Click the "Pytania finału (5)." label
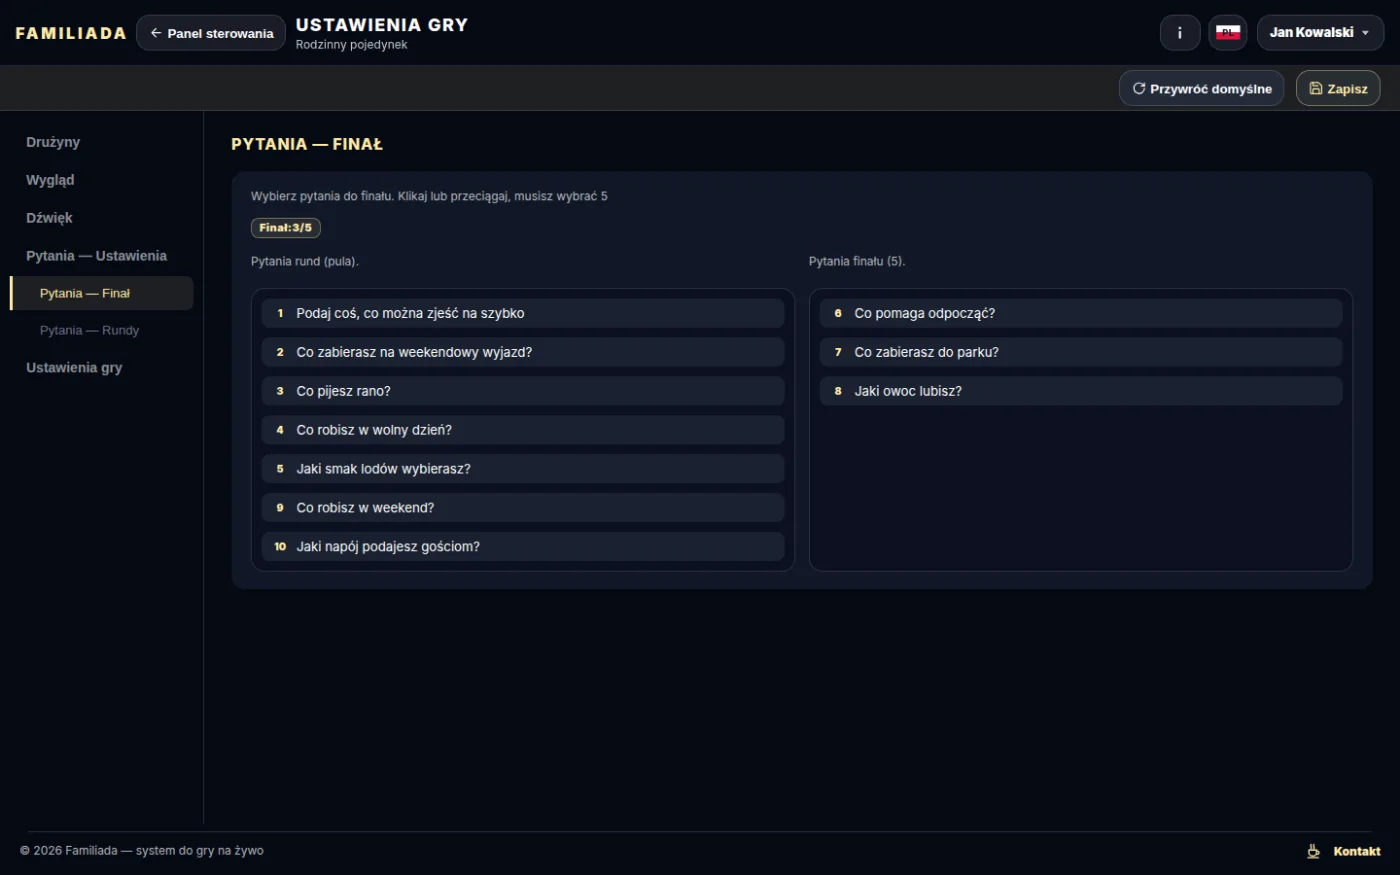The image size is (1400, 875). click(x=857, y=262)
